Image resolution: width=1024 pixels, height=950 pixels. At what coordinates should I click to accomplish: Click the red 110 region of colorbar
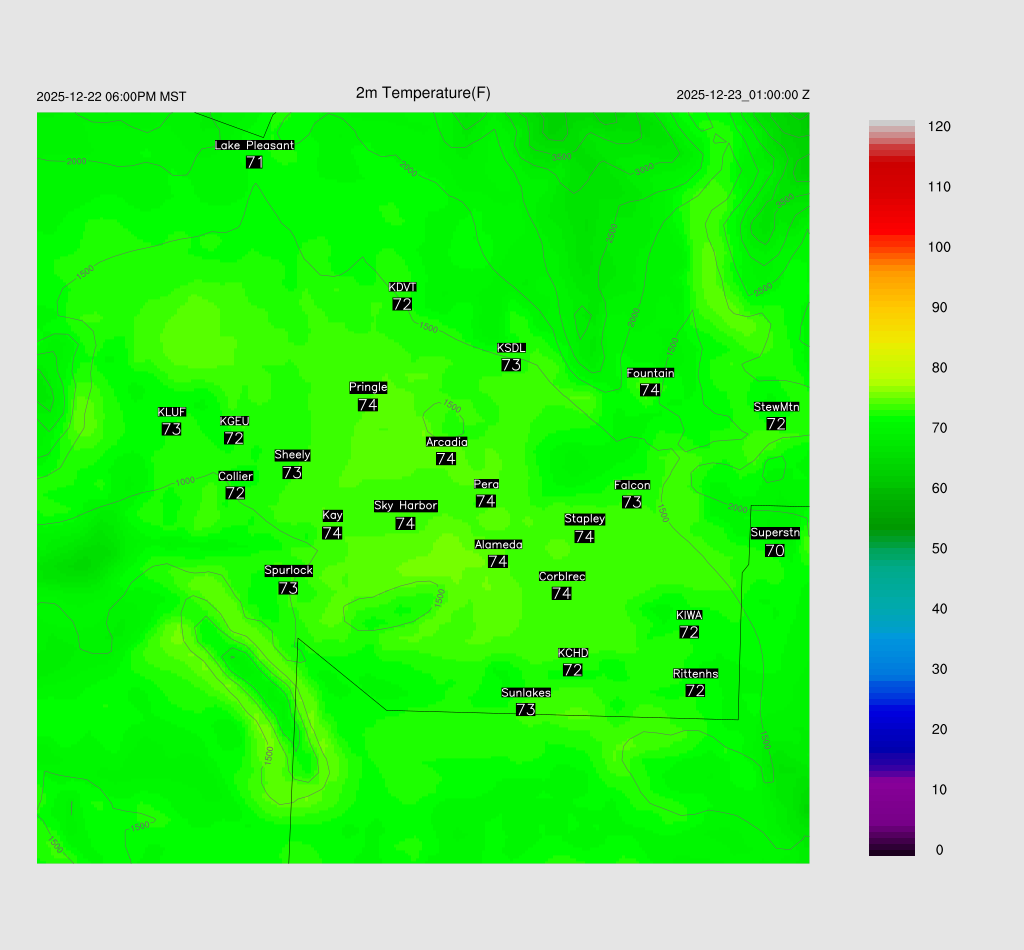[x=891, y=187]
